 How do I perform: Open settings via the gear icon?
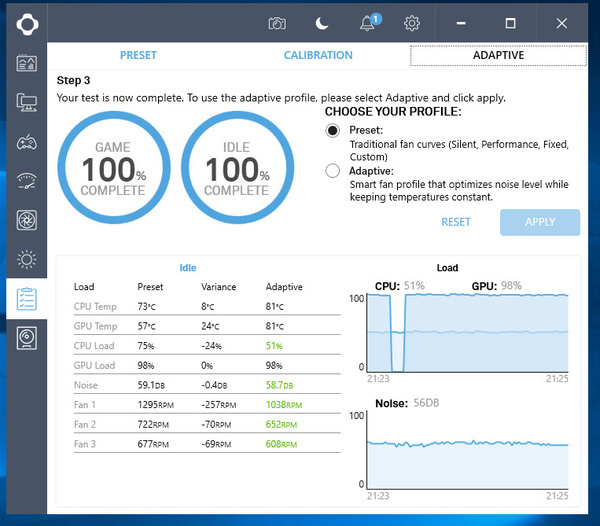tap(411, 23)
